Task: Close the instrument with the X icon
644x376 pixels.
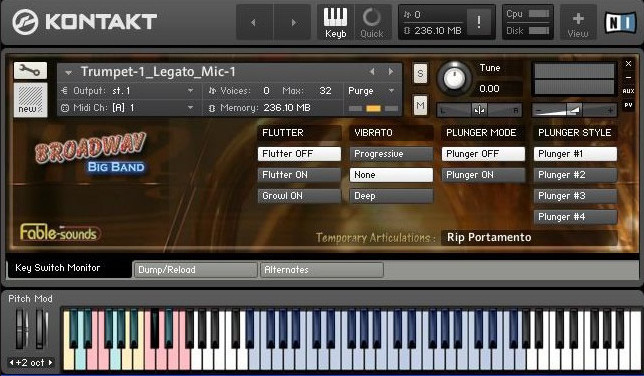Action: pyautogui.click(x=628, y=64)
